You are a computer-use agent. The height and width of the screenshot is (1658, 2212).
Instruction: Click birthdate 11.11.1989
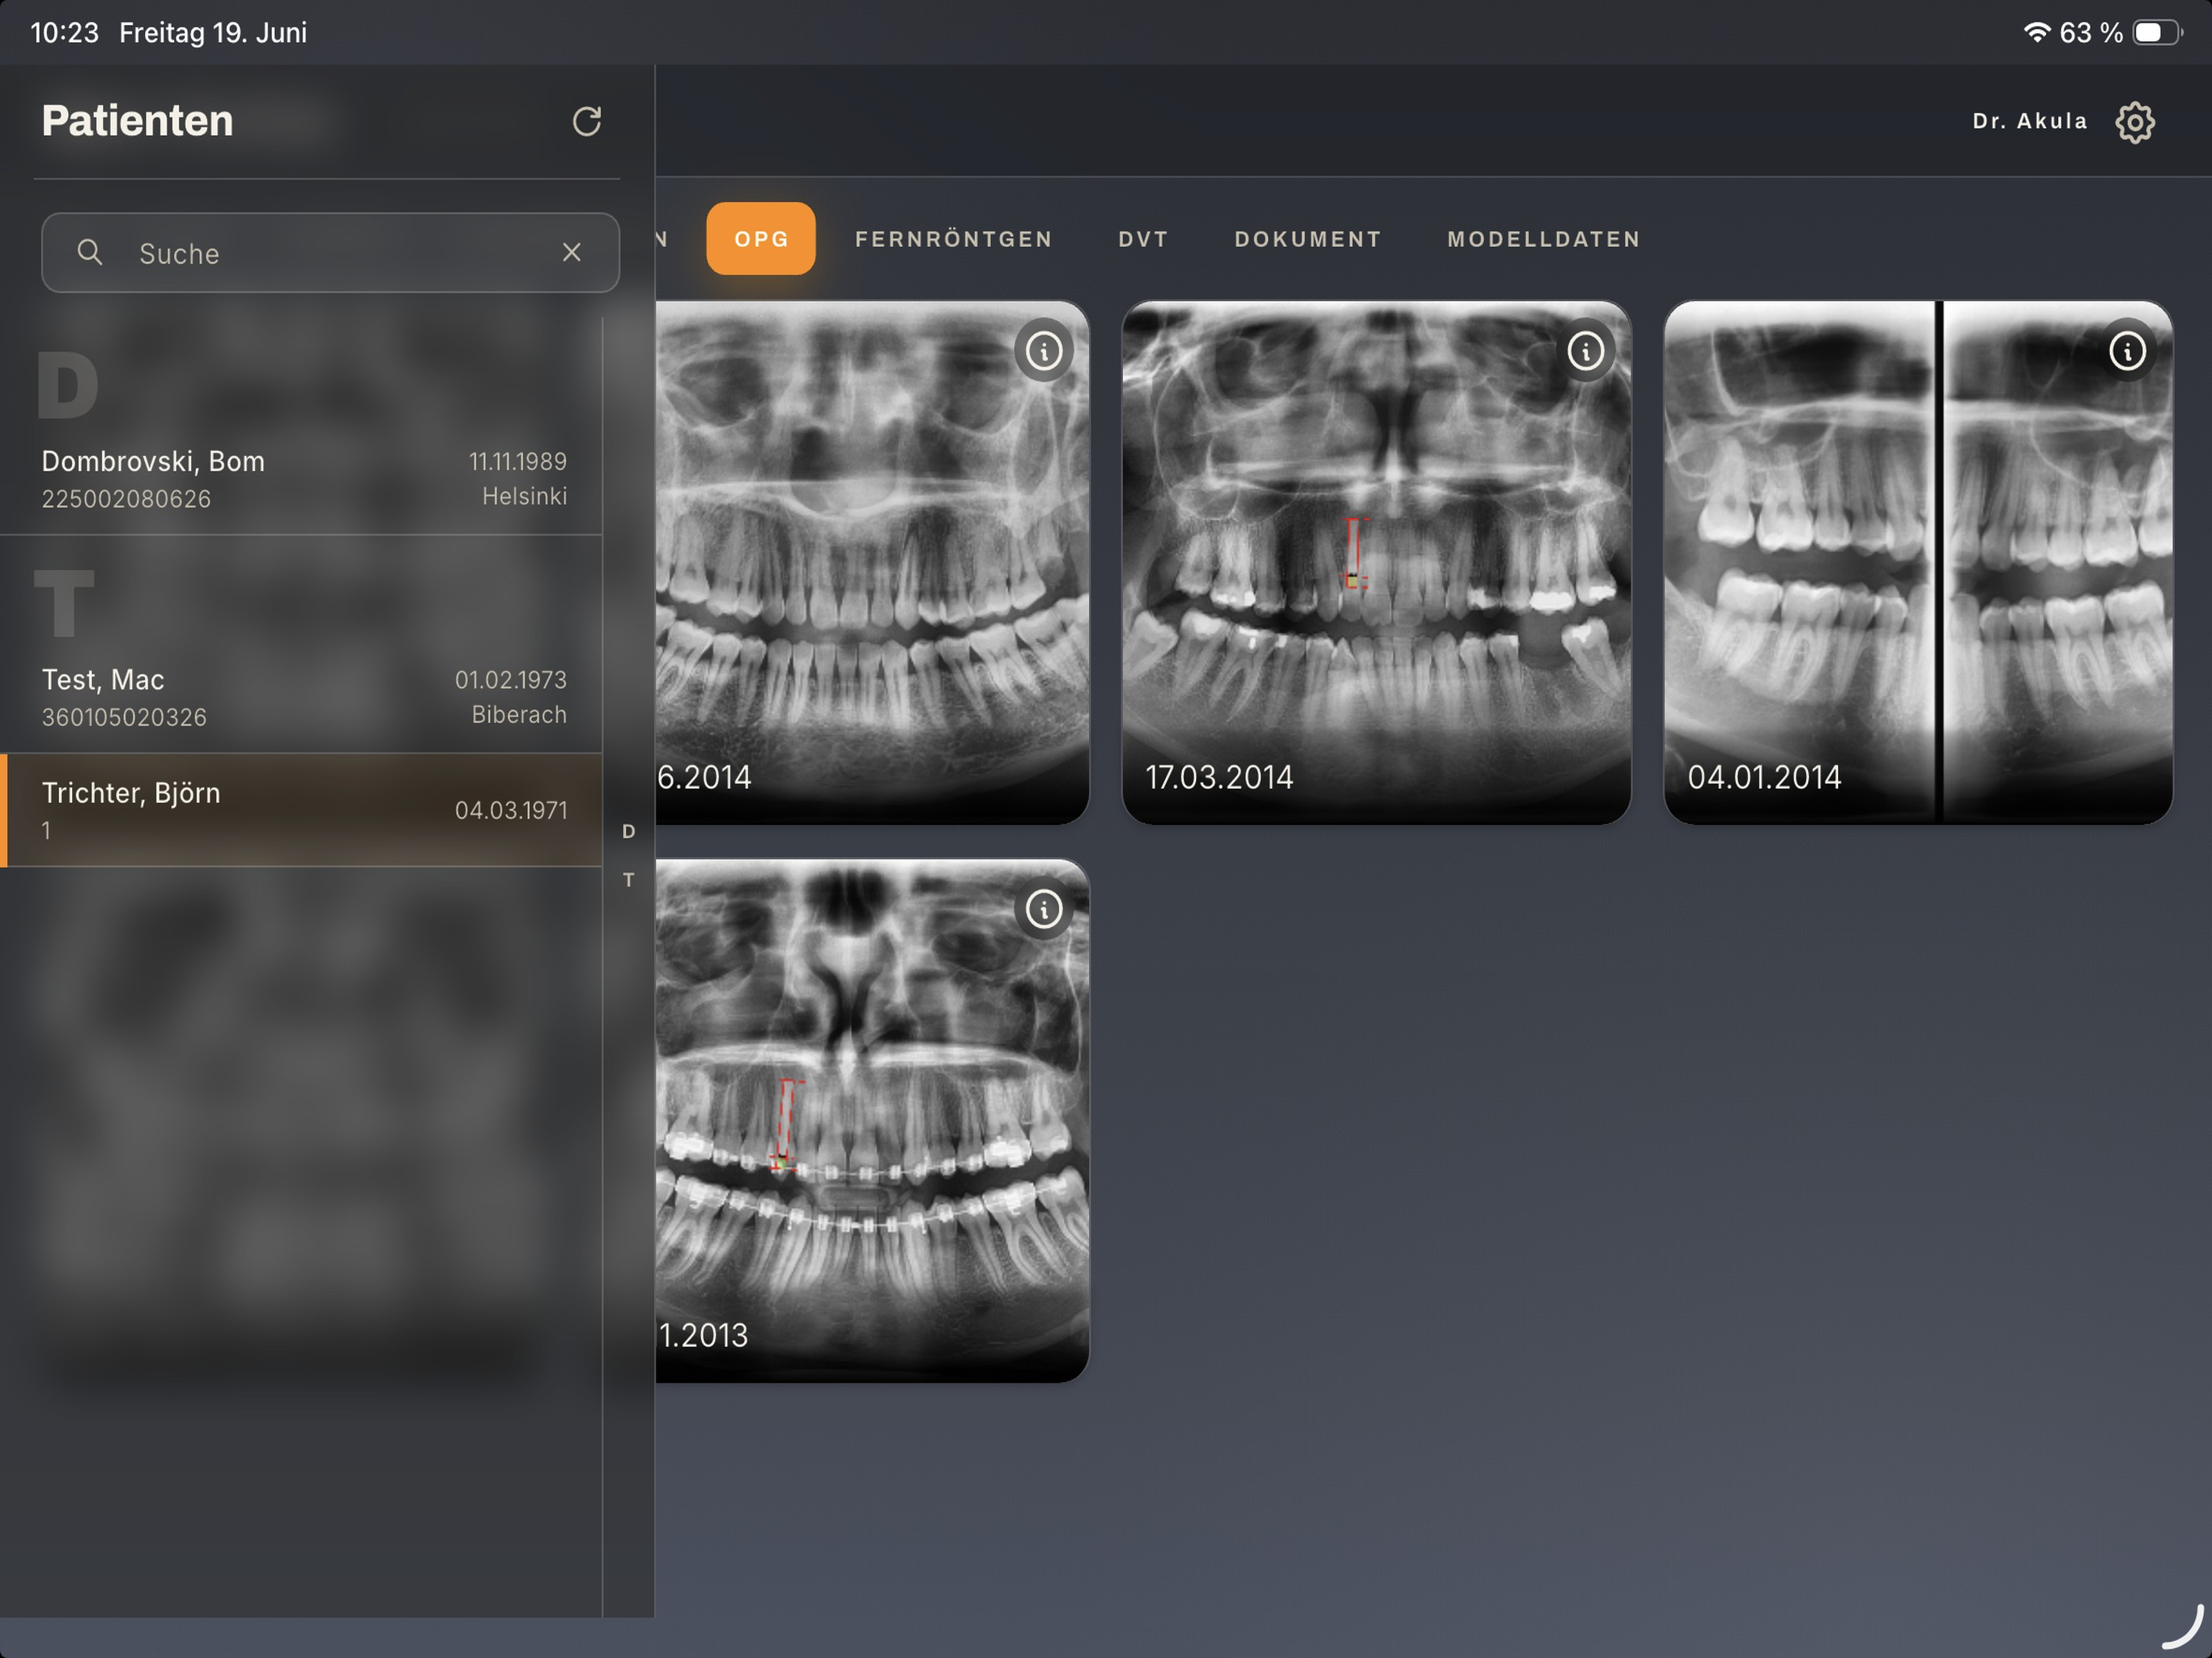click(x=518, y=461)
